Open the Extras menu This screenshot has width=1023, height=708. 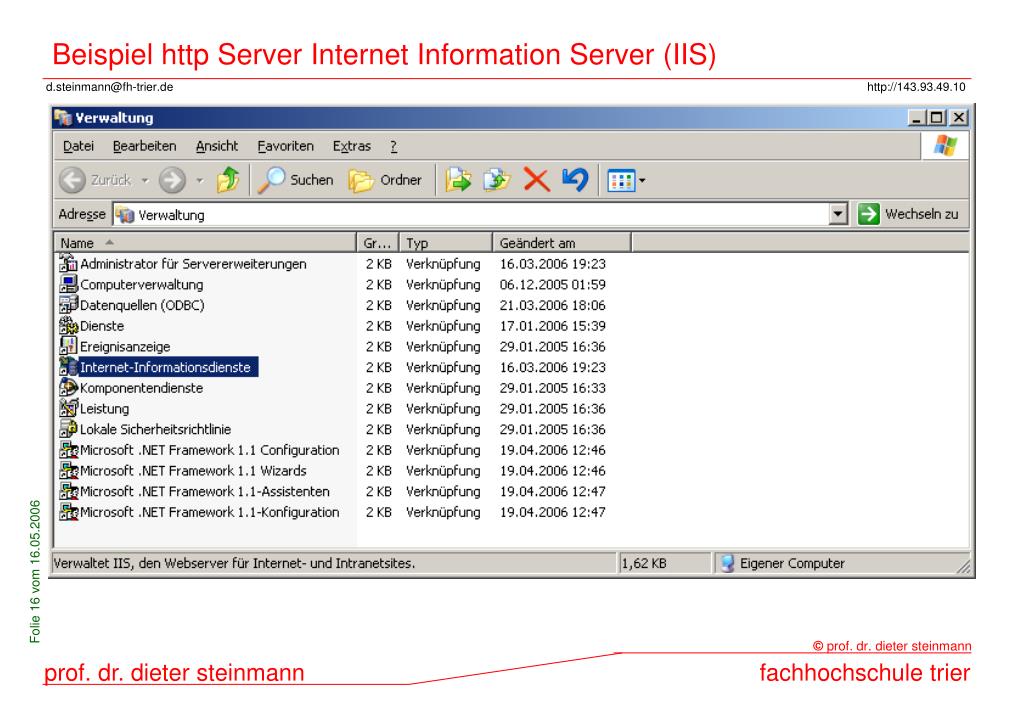(x=352, y=146)
